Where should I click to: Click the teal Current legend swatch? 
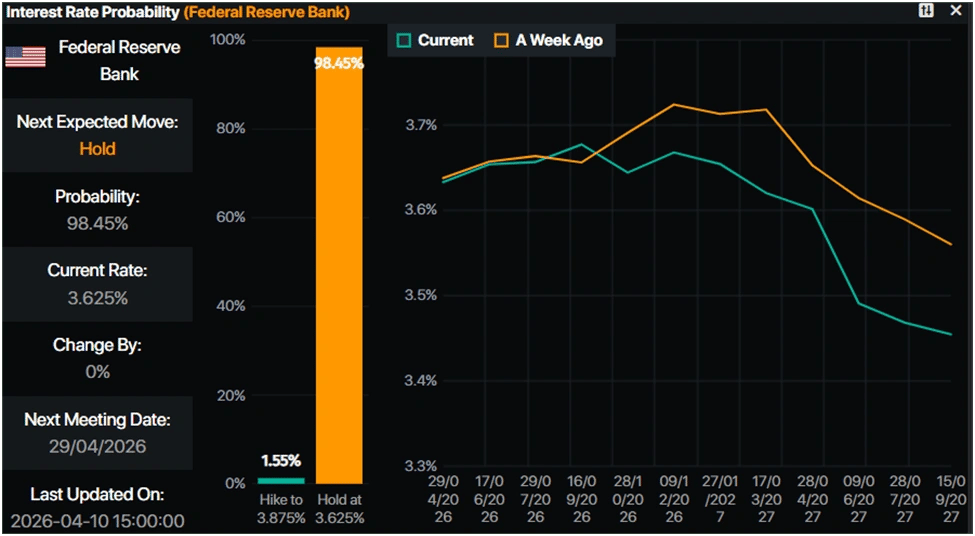404,40
